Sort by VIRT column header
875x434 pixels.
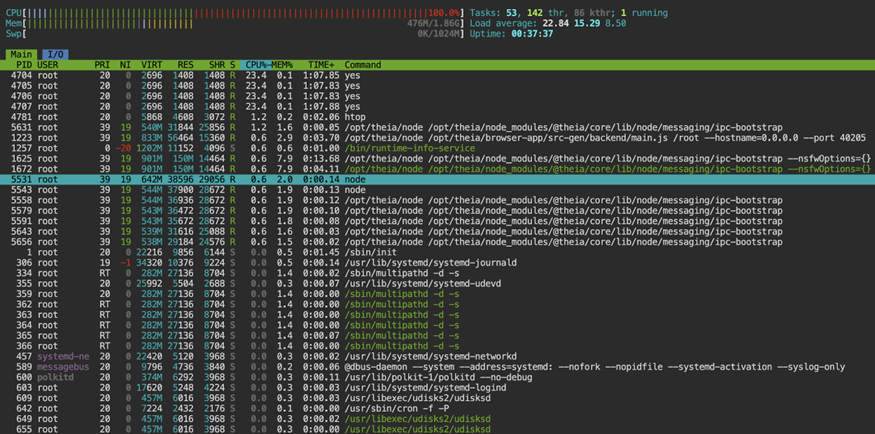coord(151,65)
